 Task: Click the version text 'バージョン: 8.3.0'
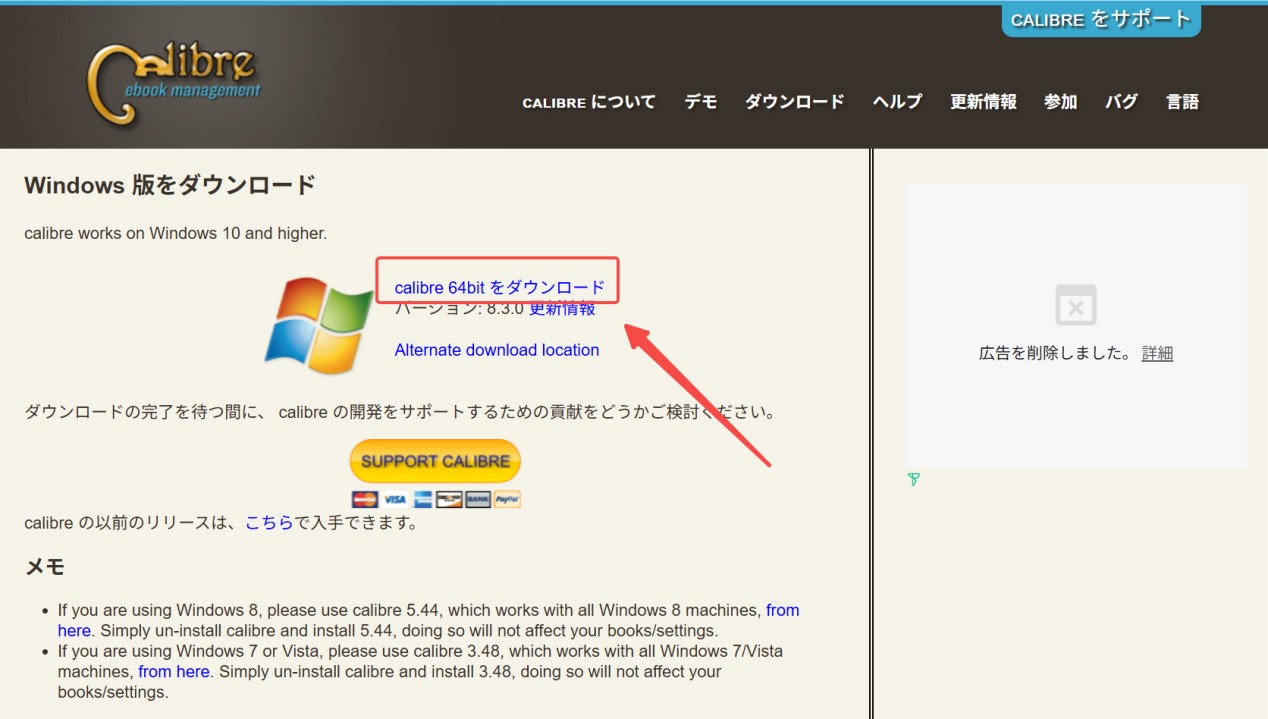tap(459, 309)
